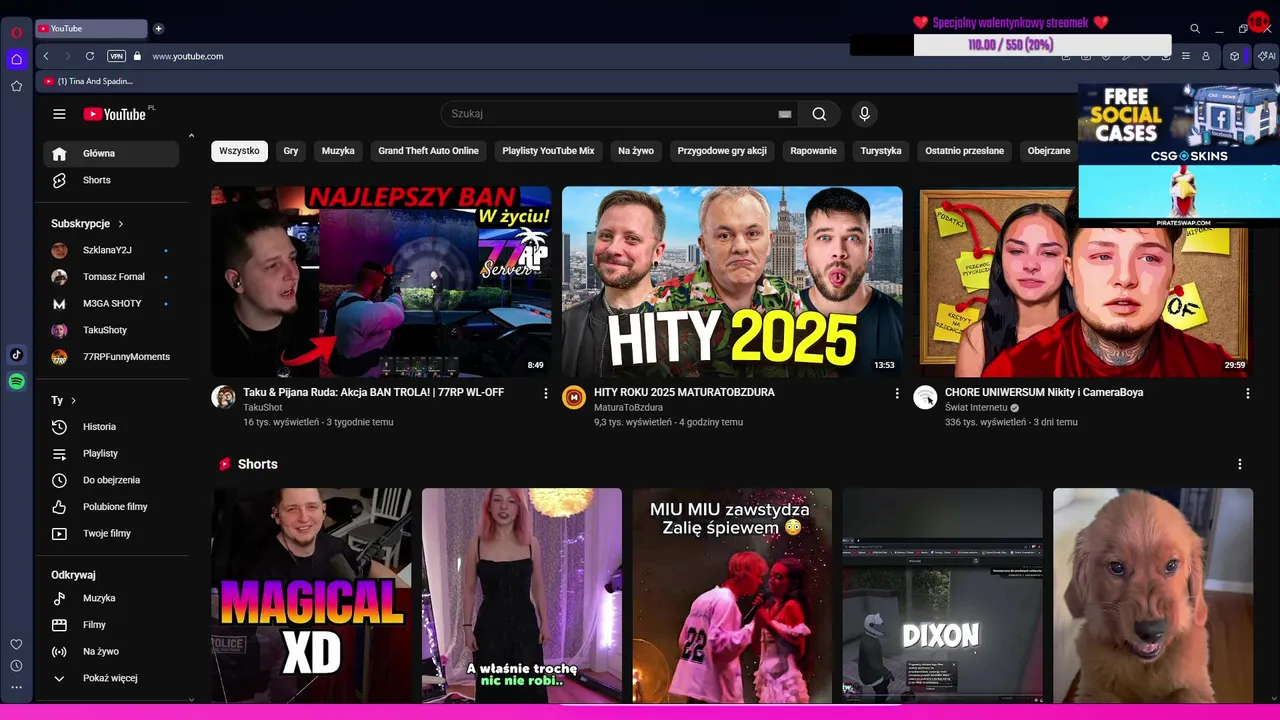Image resolution: width=1280 pixels, height=720 pixels.
Task: Open Polubione filmy liked videos
Action: tap(111, 507)
